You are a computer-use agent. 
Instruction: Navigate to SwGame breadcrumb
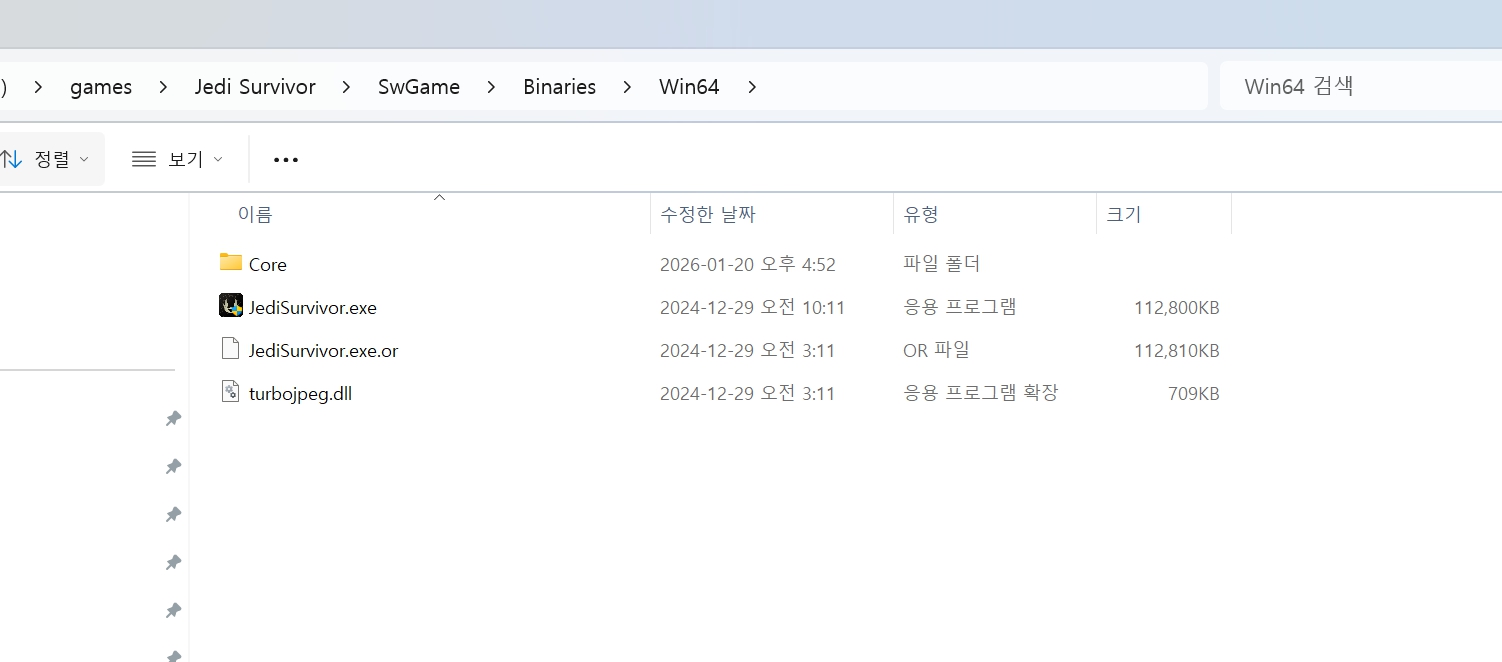coord(419,87)
